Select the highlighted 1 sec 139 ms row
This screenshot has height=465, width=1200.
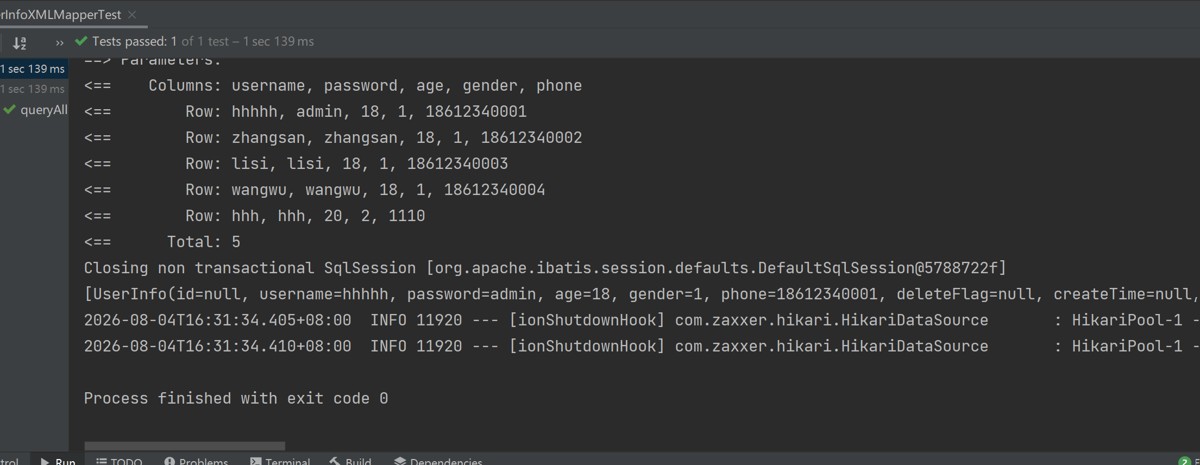[x=33, y=69]
